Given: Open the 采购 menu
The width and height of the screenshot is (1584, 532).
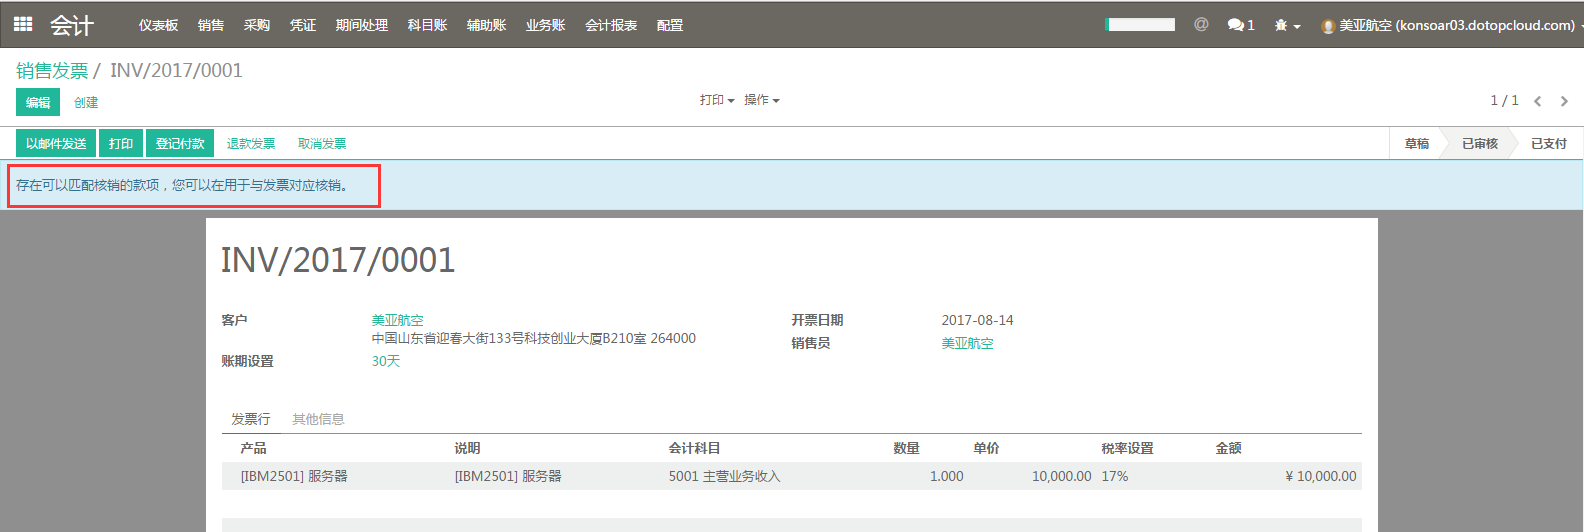Looking at the screenshot, I should tap(257, 25).
